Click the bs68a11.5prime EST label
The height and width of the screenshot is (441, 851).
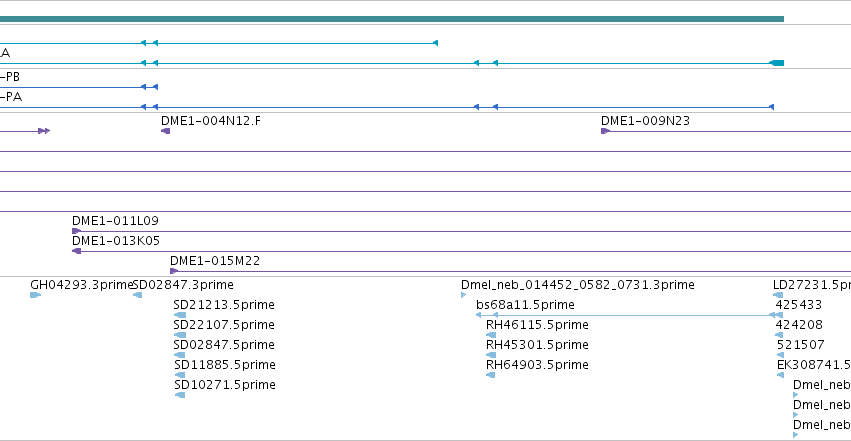tap(525, 305)
